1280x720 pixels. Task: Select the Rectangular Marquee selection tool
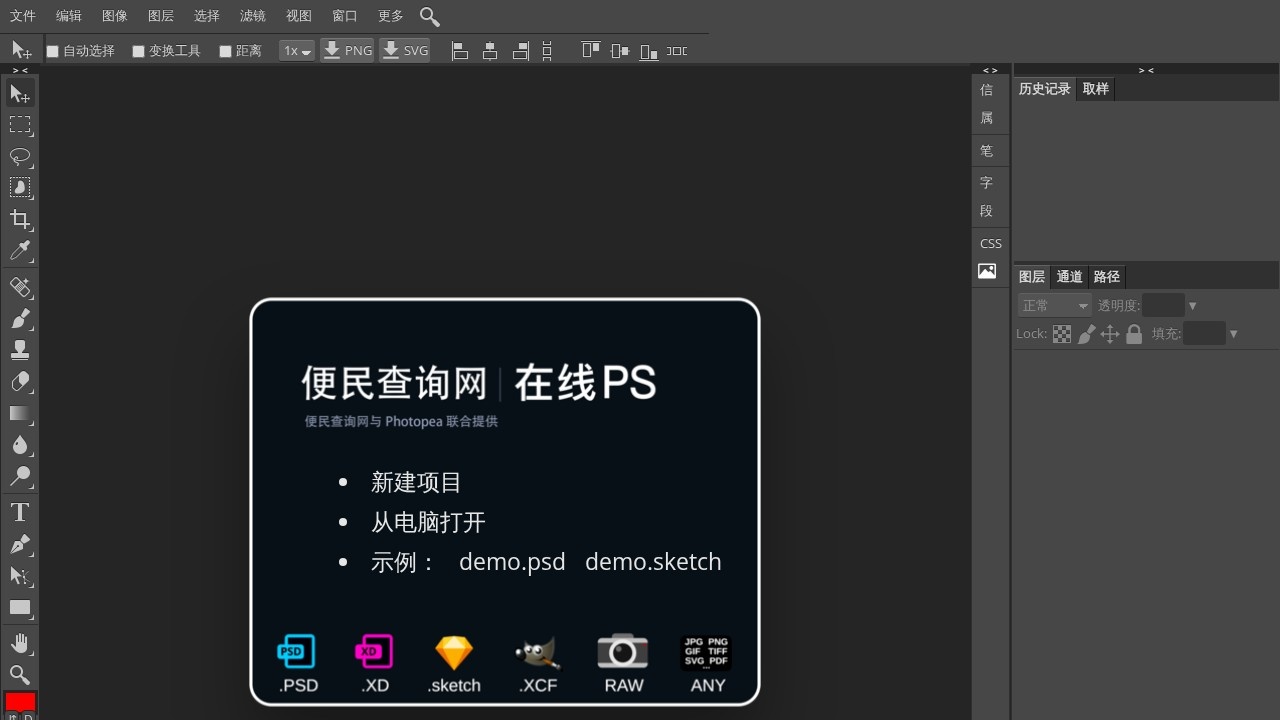click(x=20, y=125)
